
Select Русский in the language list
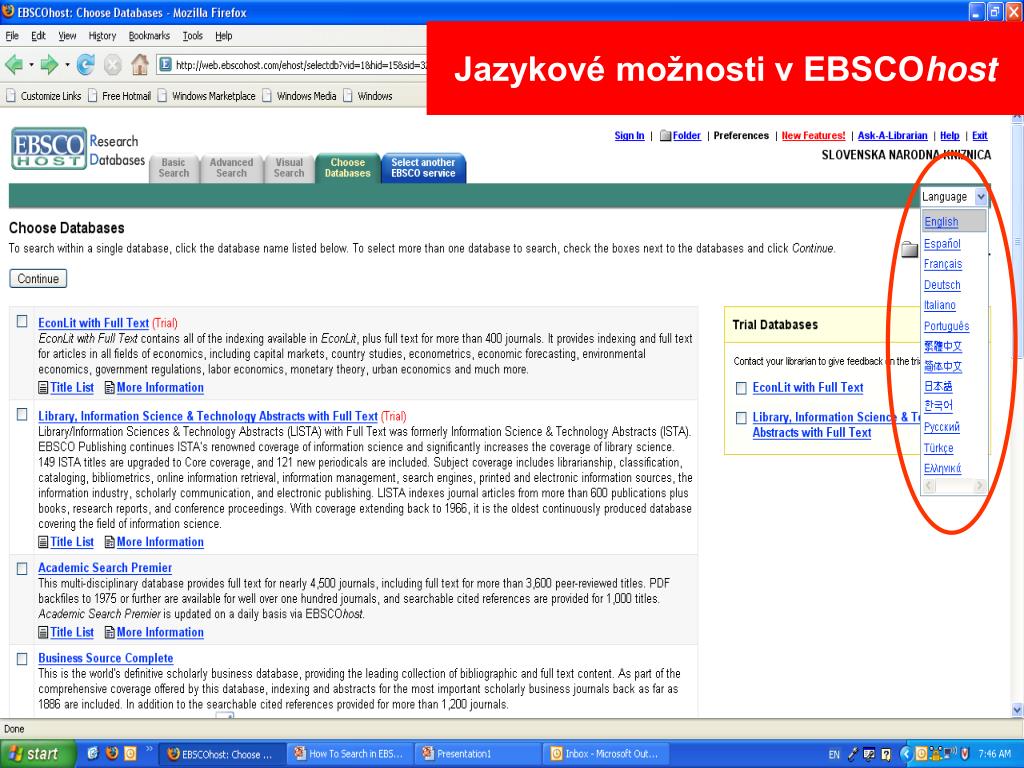pyautogui.click(x=942, y=428)
